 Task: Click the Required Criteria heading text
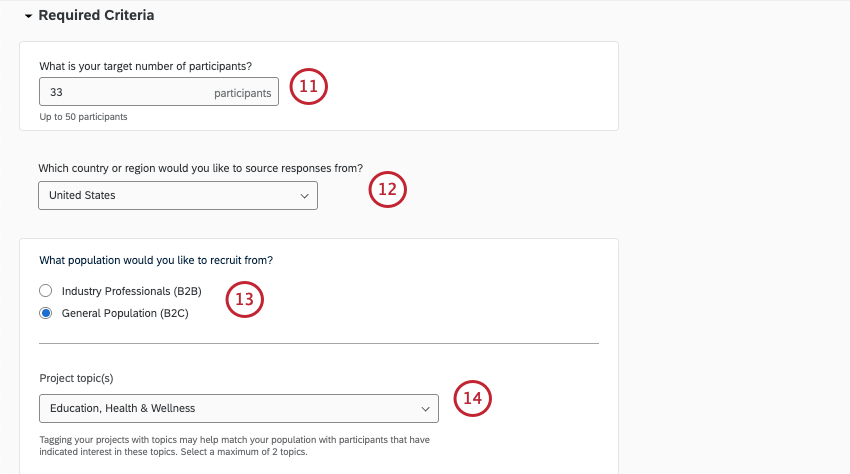click(x=96, y=16)
